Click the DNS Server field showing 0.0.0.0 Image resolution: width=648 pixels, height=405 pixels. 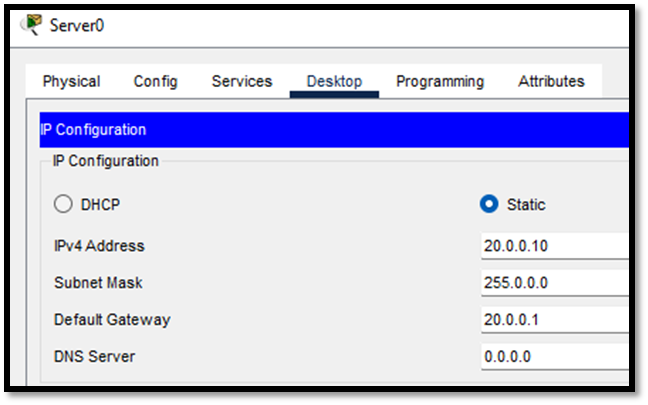tap(555, 356)
